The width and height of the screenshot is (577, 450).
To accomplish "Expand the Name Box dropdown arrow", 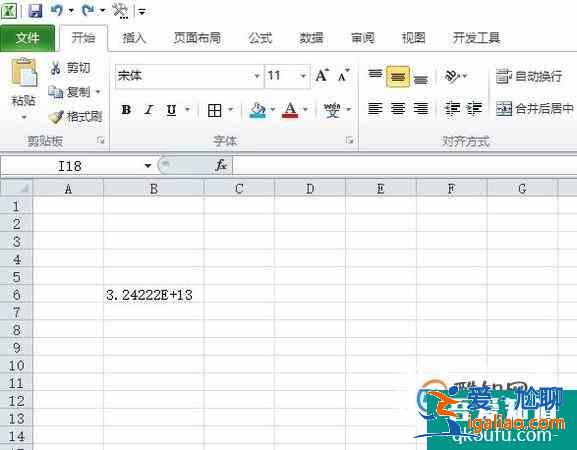I will pos(148,166).
